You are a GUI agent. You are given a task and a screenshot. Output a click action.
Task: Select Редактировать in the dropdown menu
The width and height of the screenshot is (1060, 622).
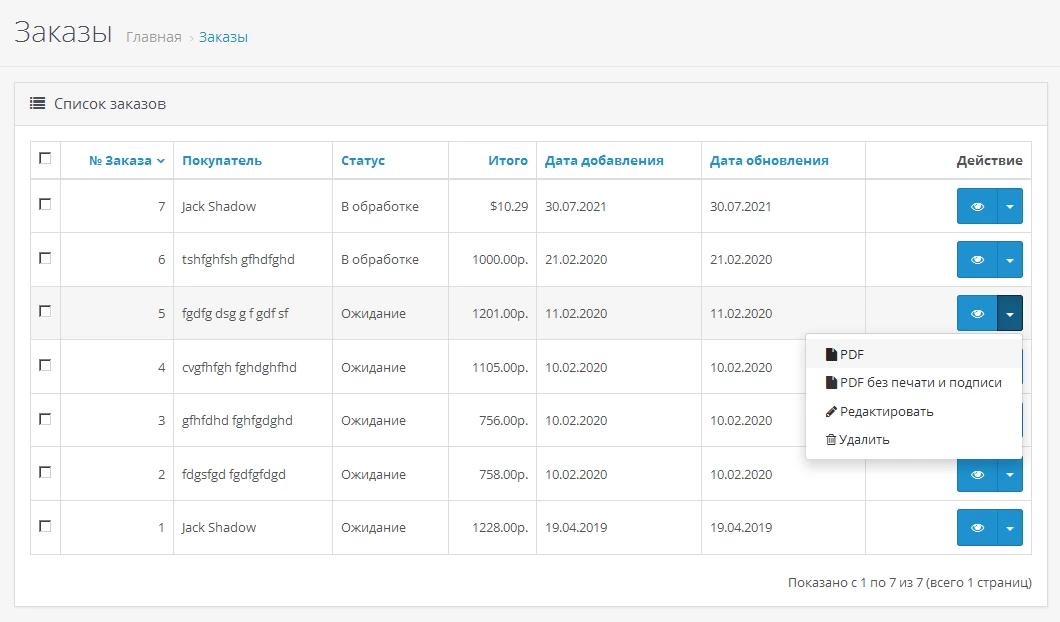click(913, 412)
